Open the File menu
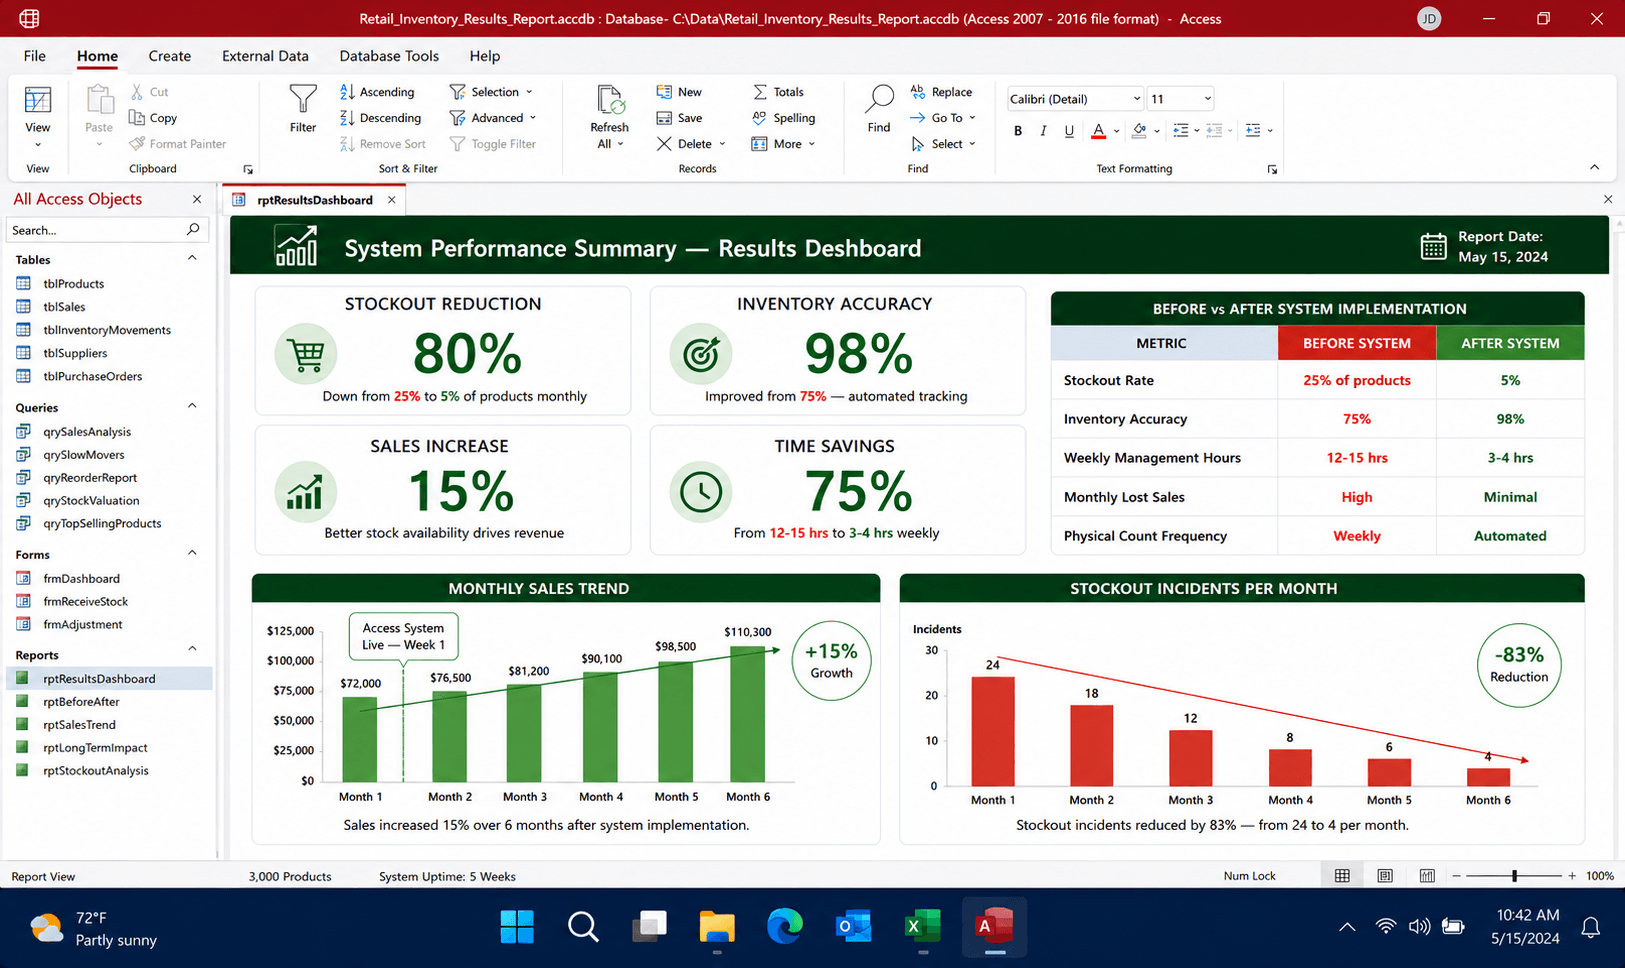 click(x=34, y=56)
